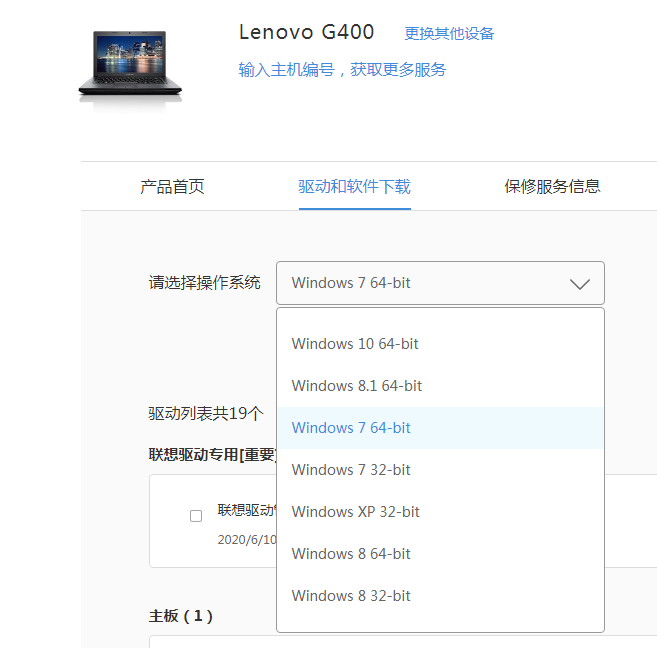Click the 请选择操作系统 label

pyautogui.click(x=204, y=283)
